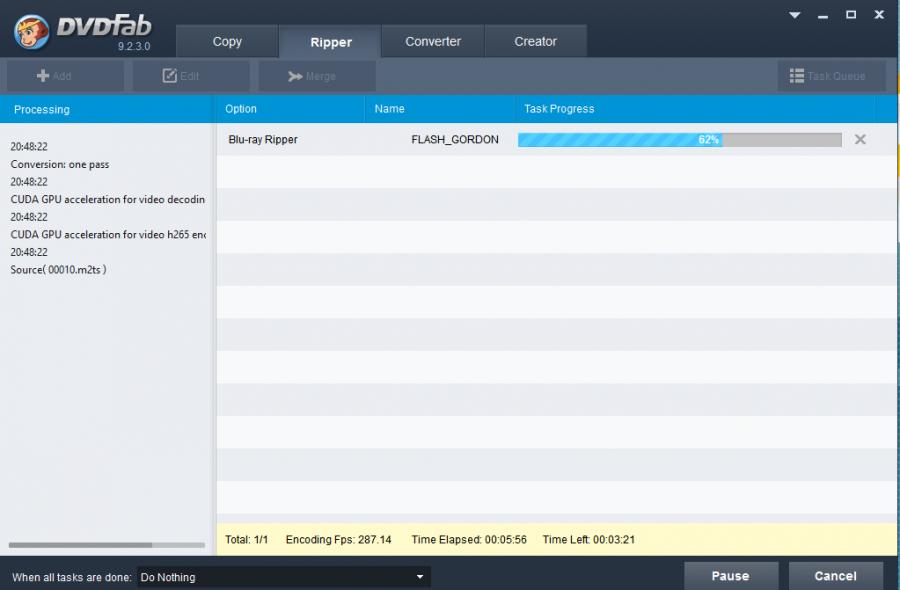Click the 'Time Left: 00:03:21' status
Viewport: 900px width, 590px height.
pyautogui.click(x=589, y=539)
